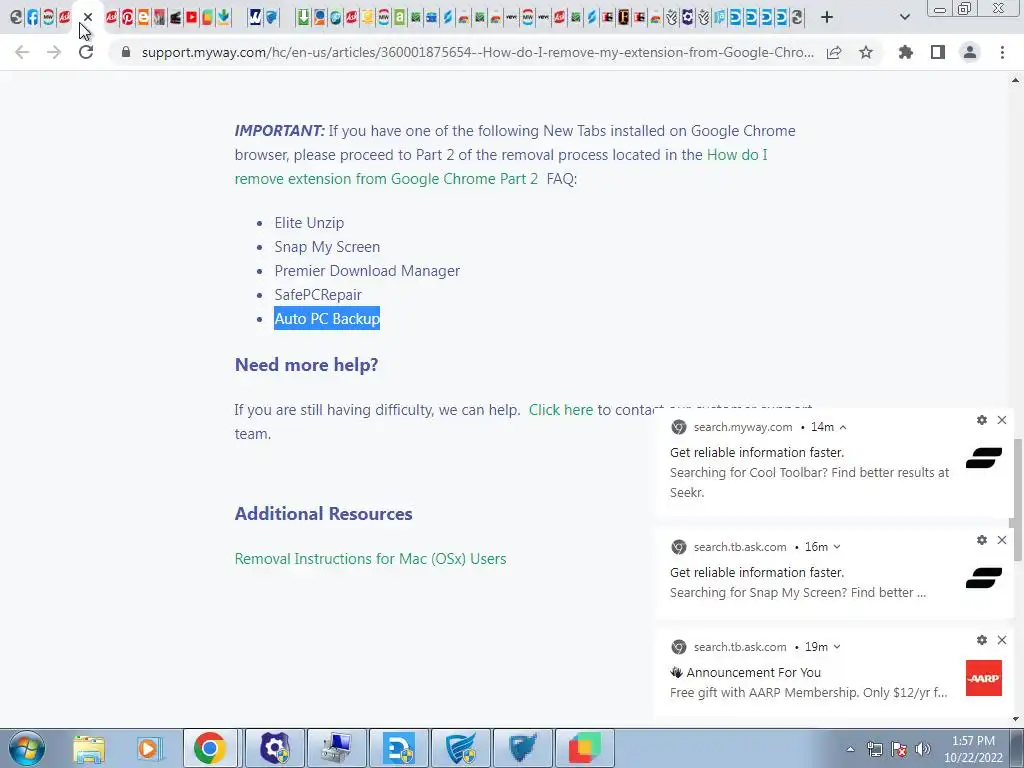The width and height of the screenshot is (1024, 768).
Task: Click the AARP logo thumbnail
Action: pos(984,679)
